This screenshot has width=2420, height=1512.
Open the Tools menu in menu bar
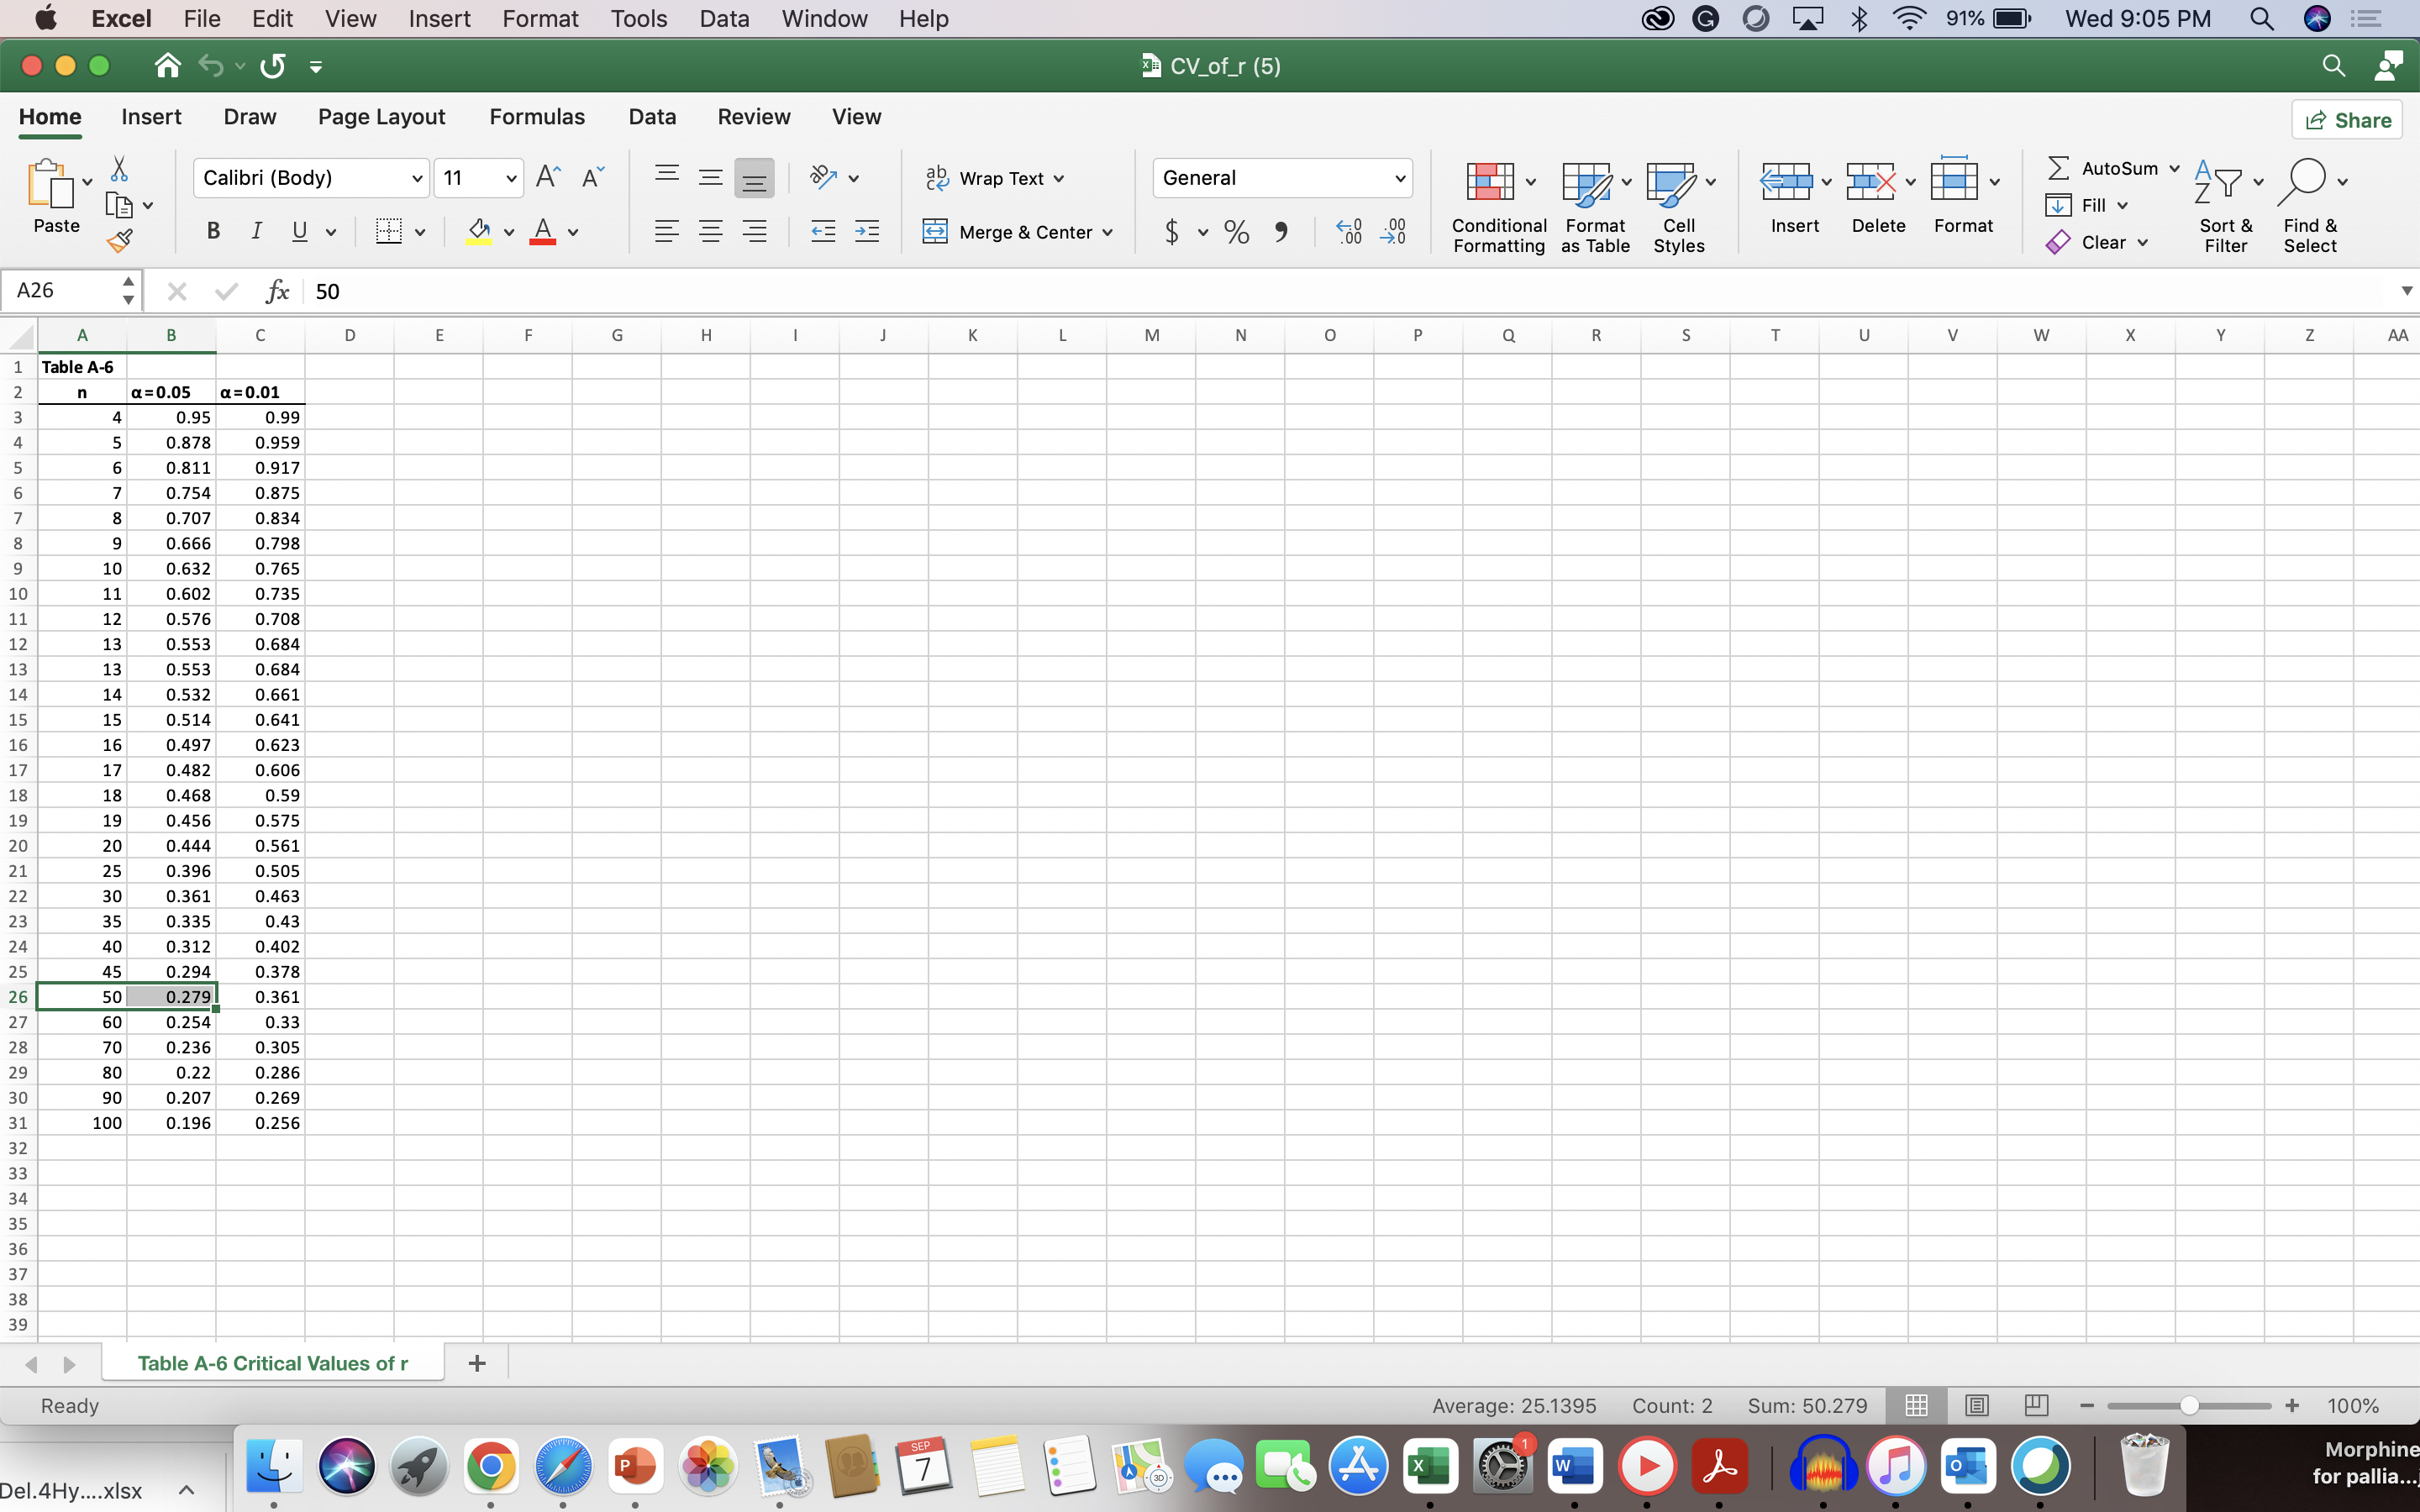click(x=639, y=19)
